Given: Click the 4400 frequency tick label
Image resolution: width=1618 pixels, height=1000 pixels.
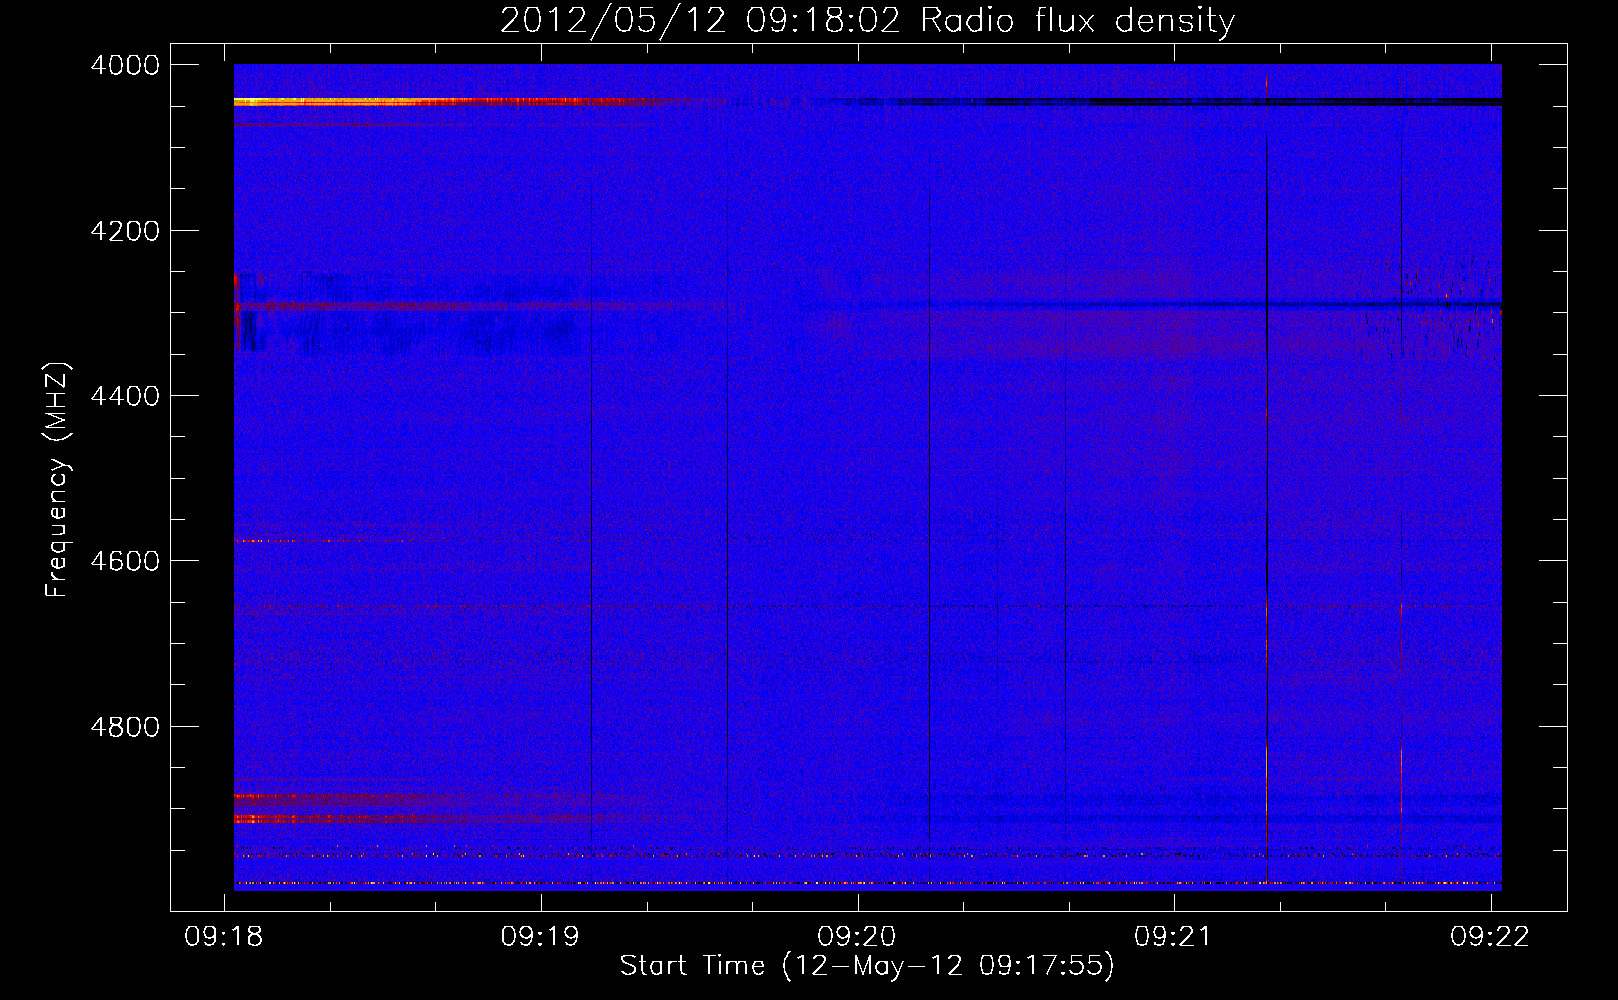Looking at the screenshot, I should [x=125, y=396].
